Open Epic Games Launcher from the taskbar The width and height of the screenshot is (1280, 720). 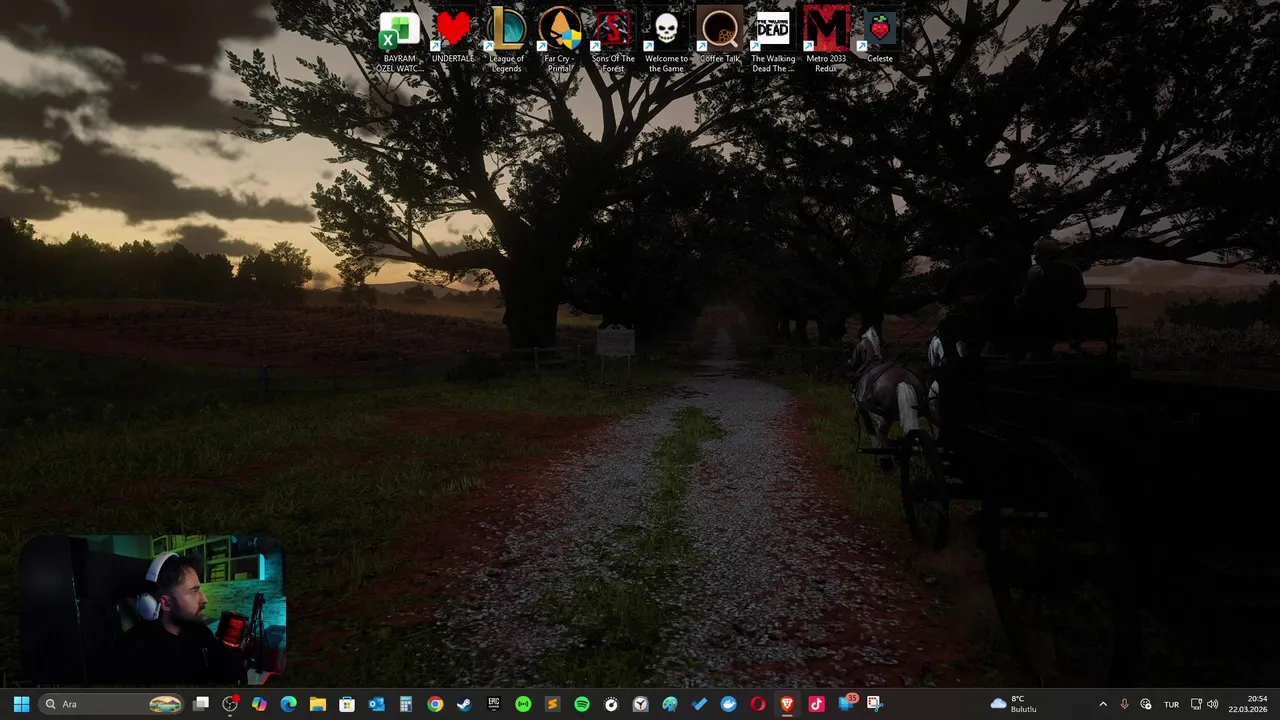pos(493,704)
